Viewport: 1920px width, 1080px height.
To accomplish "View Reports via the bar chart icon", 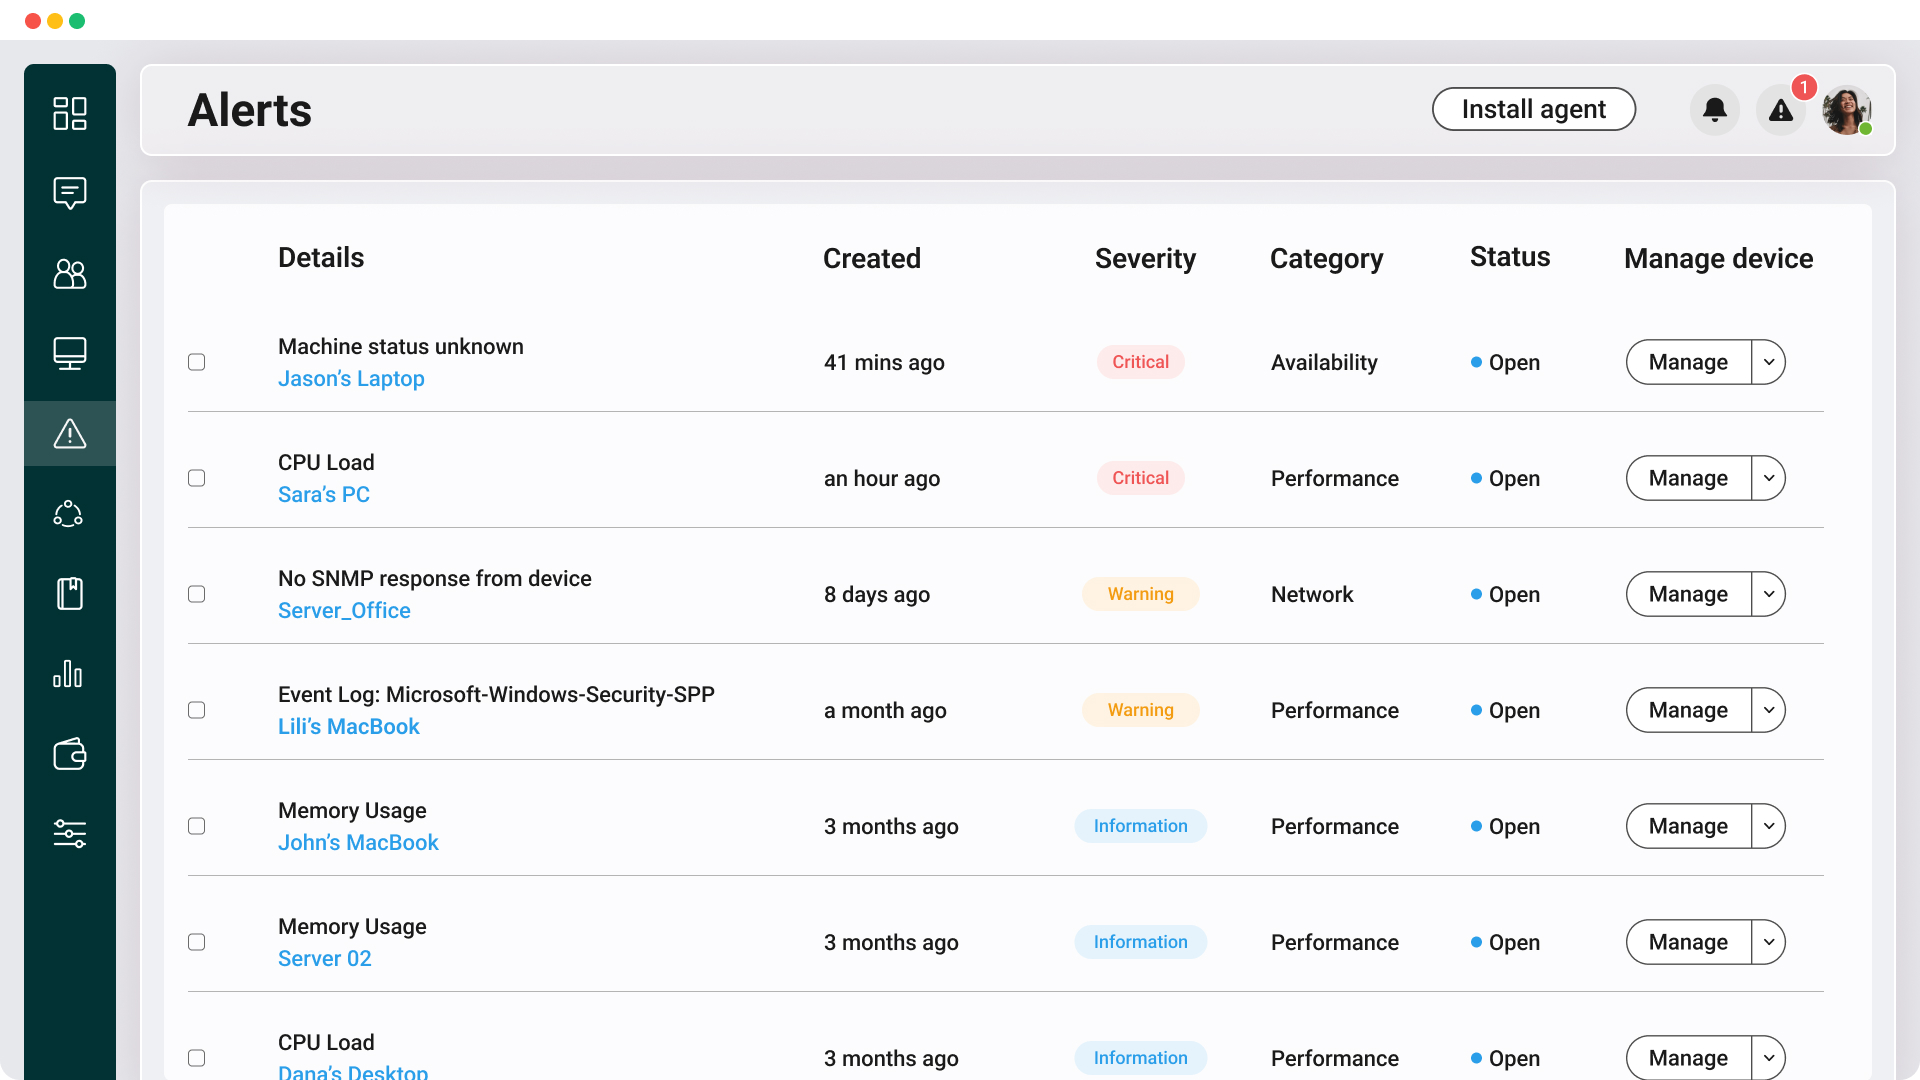I will pos(70,673).
